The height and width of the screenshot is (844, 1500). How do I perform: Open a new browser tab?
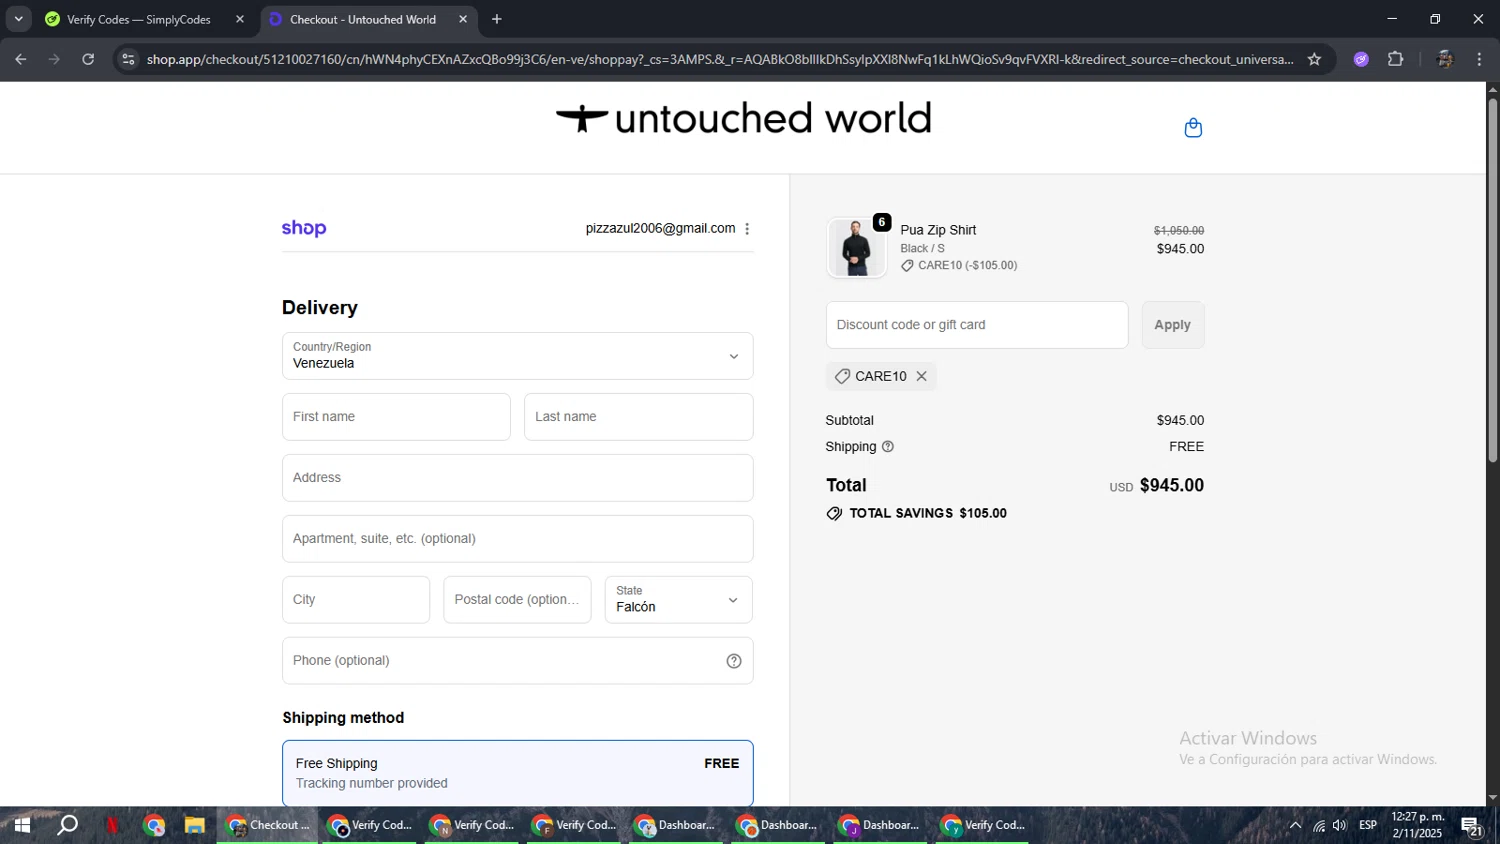click(x=497, y=19)
